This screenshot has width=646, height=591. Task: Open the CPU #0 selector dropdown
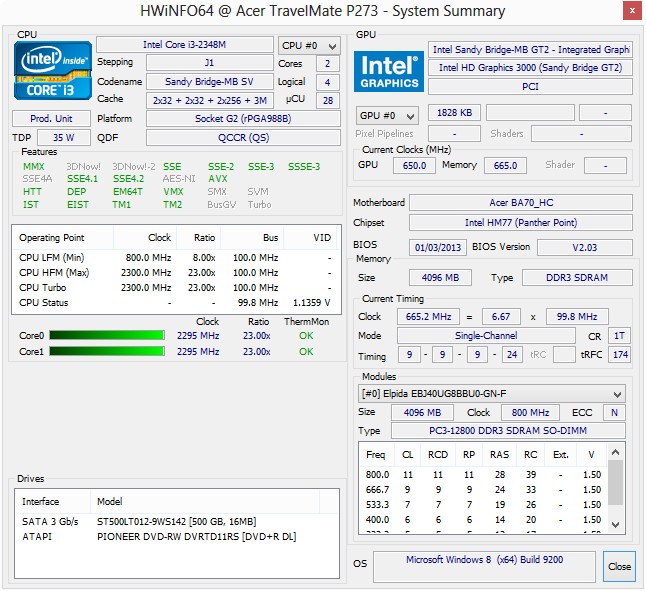point(309,45)
